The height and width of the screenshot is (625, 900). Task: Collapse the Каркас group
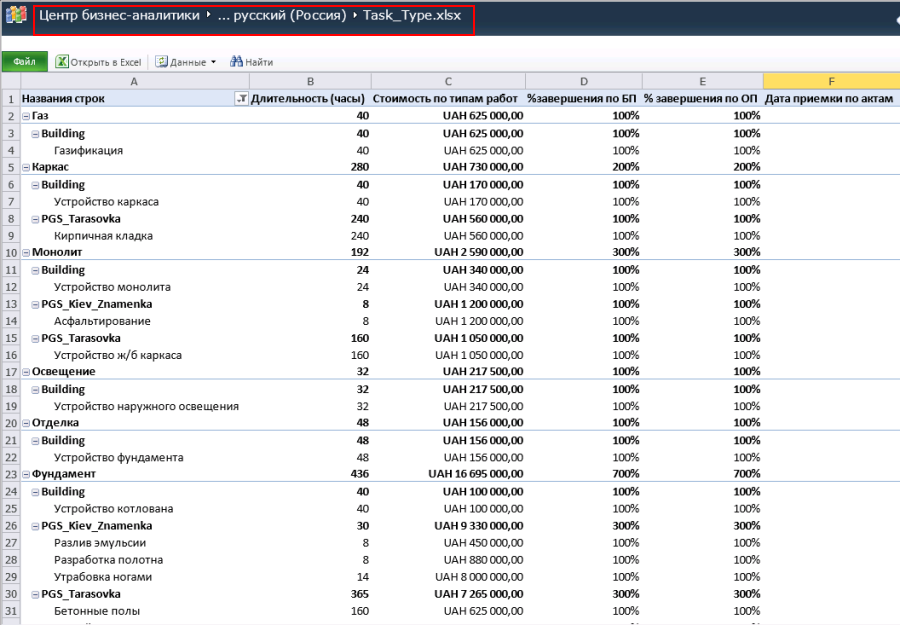click(26, 167)
